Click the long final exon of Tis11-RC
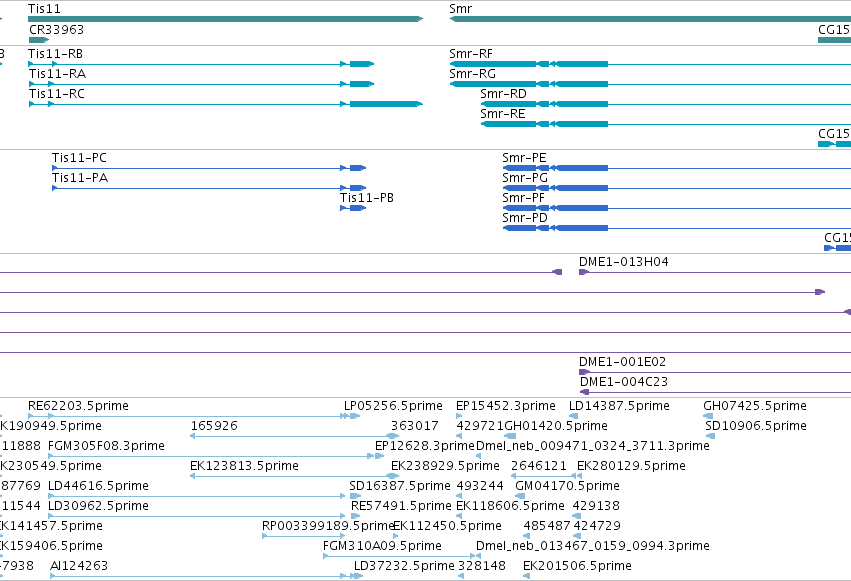Image resolution: width=851 pixels, height=581 pixels. (386, 104)
